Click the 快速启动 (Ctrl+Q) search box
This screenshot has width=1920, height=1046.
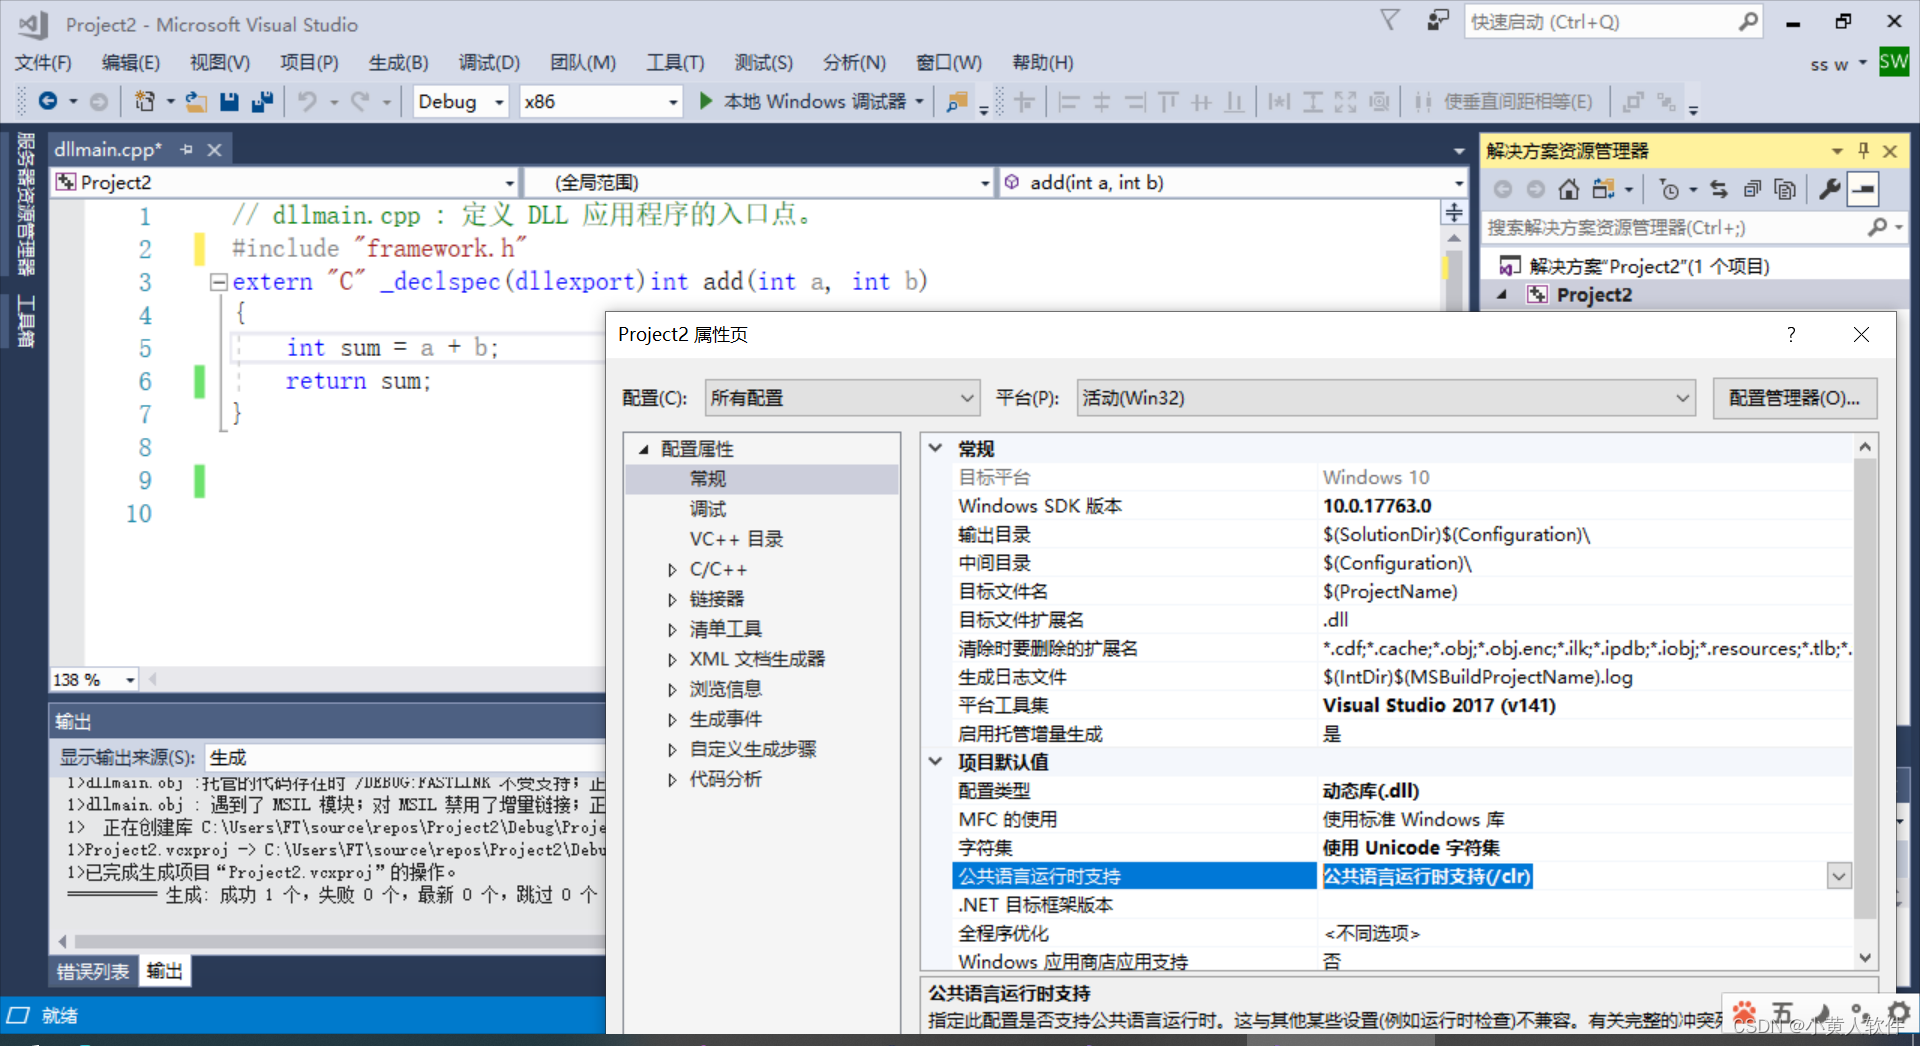click(1612, 21)
